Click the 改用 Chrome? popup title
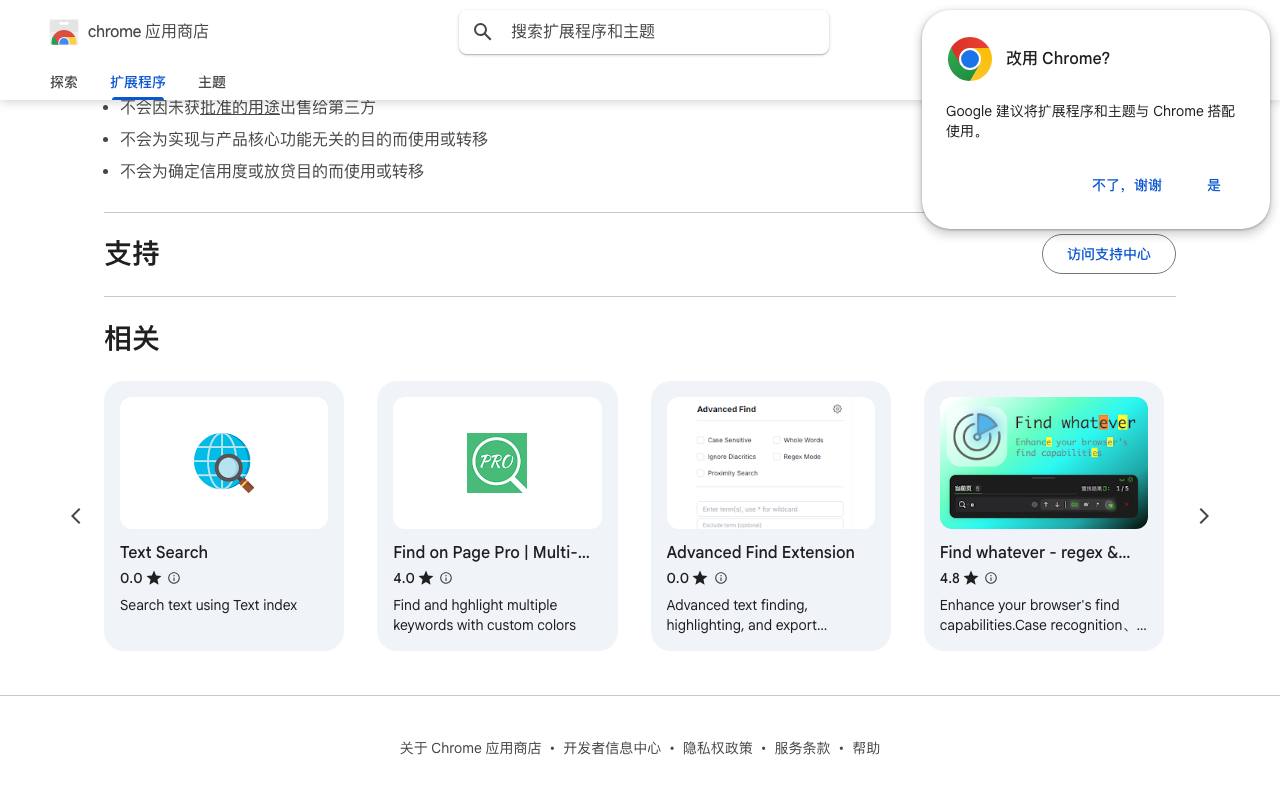The image size is (1280, 800). [x=1058, y=59]
